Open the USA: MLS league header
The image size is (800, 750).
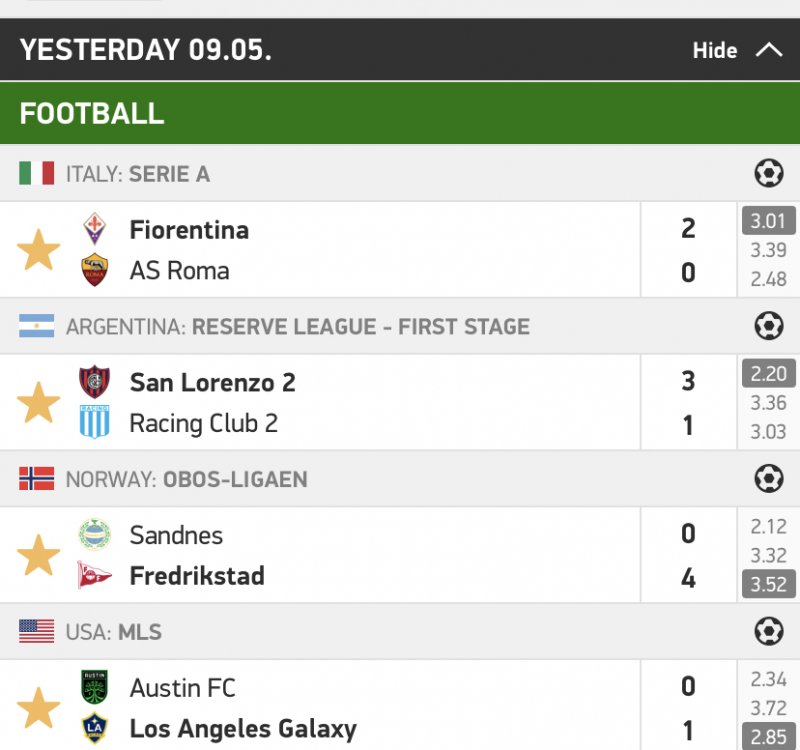pyautogui.click(x=113, y=631)
